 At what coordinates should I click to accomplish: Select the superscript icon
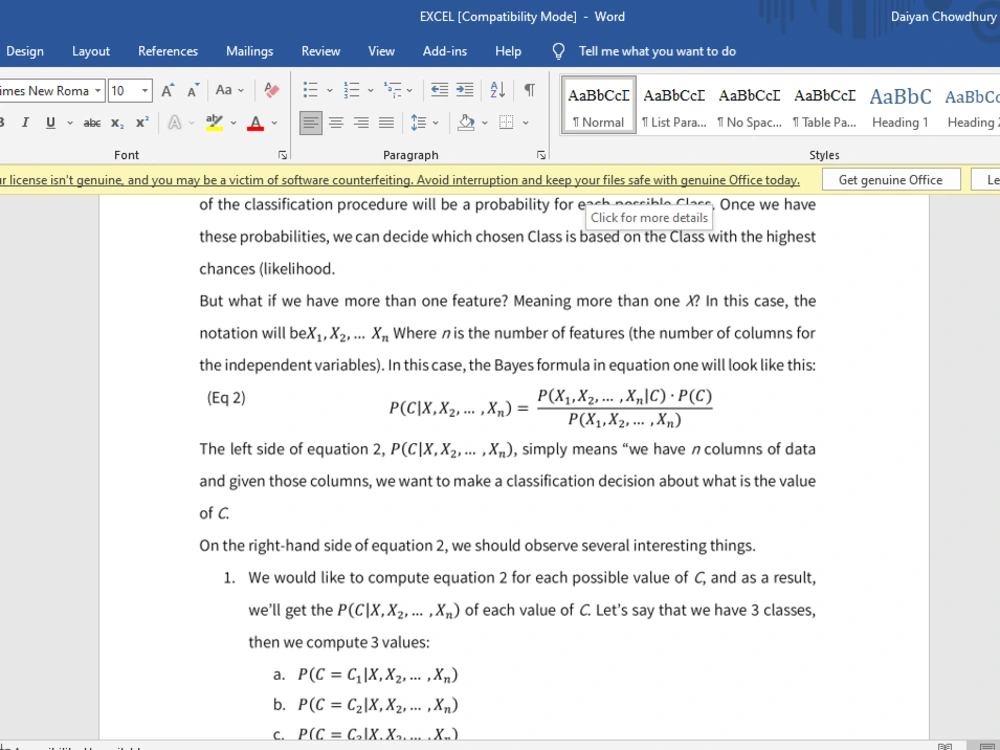[x=141, y=121]
